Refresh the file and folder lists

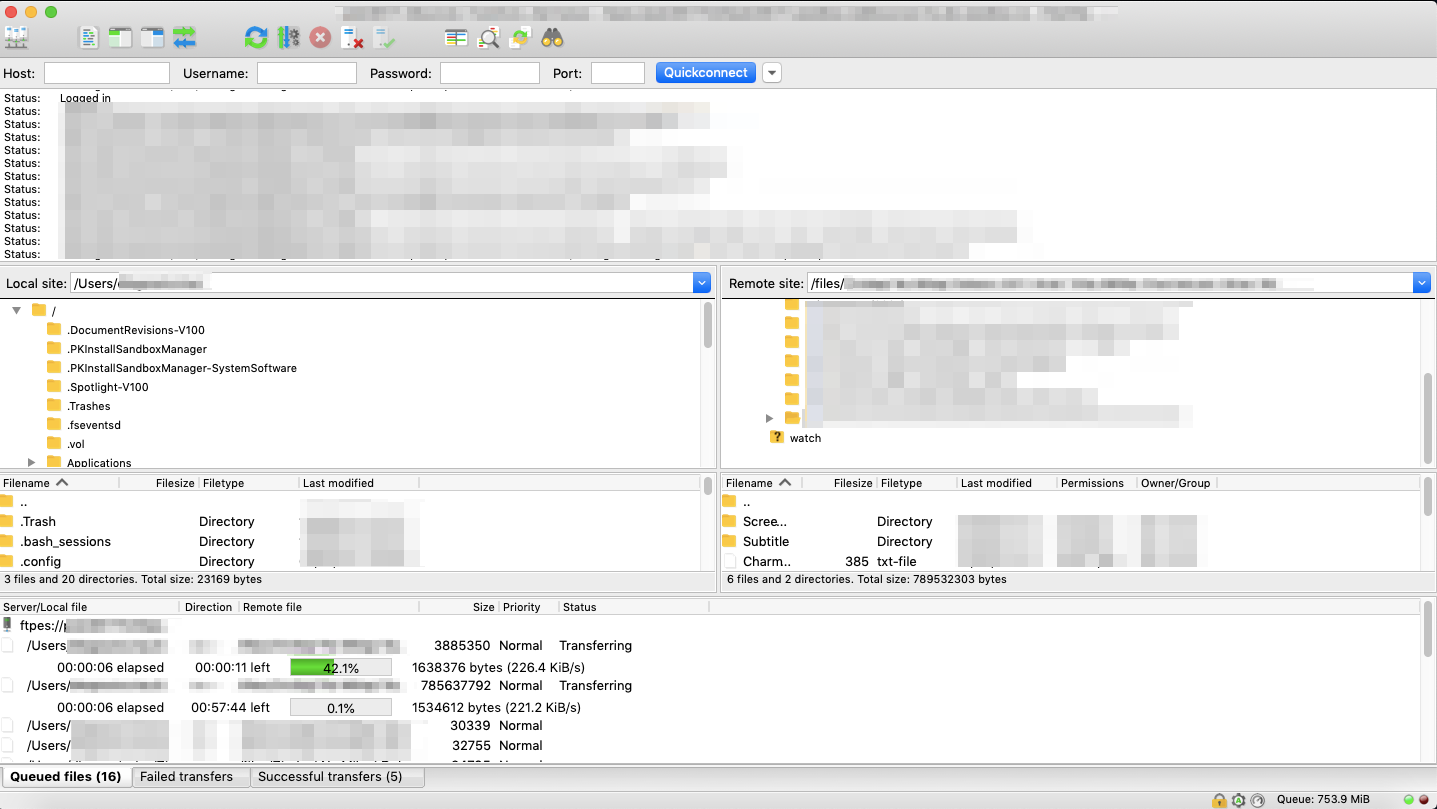click(x=256, y=38)
